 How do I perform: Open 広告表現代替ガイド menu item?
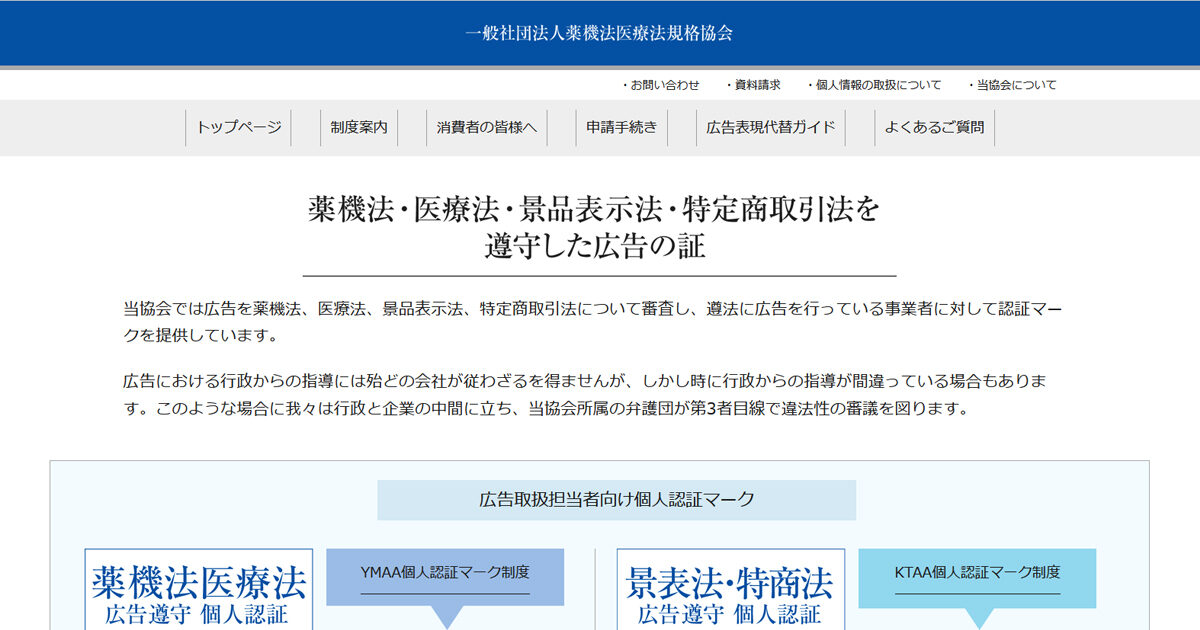[x=771, y=128]
